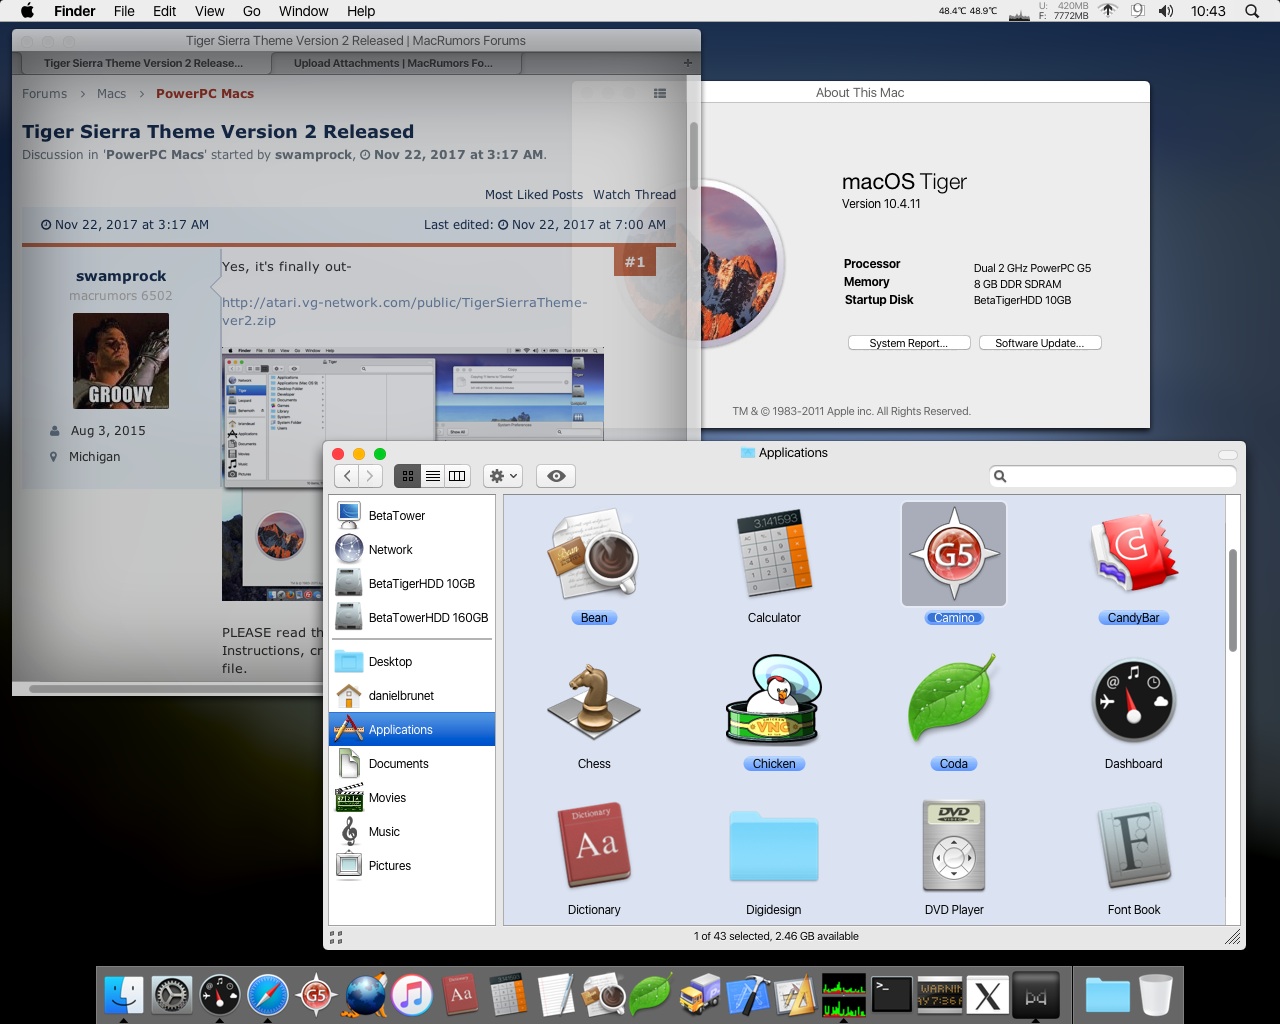Select danielbrunet home in sidebar
Screen dimensions: 1280x1024
[412, 696]
